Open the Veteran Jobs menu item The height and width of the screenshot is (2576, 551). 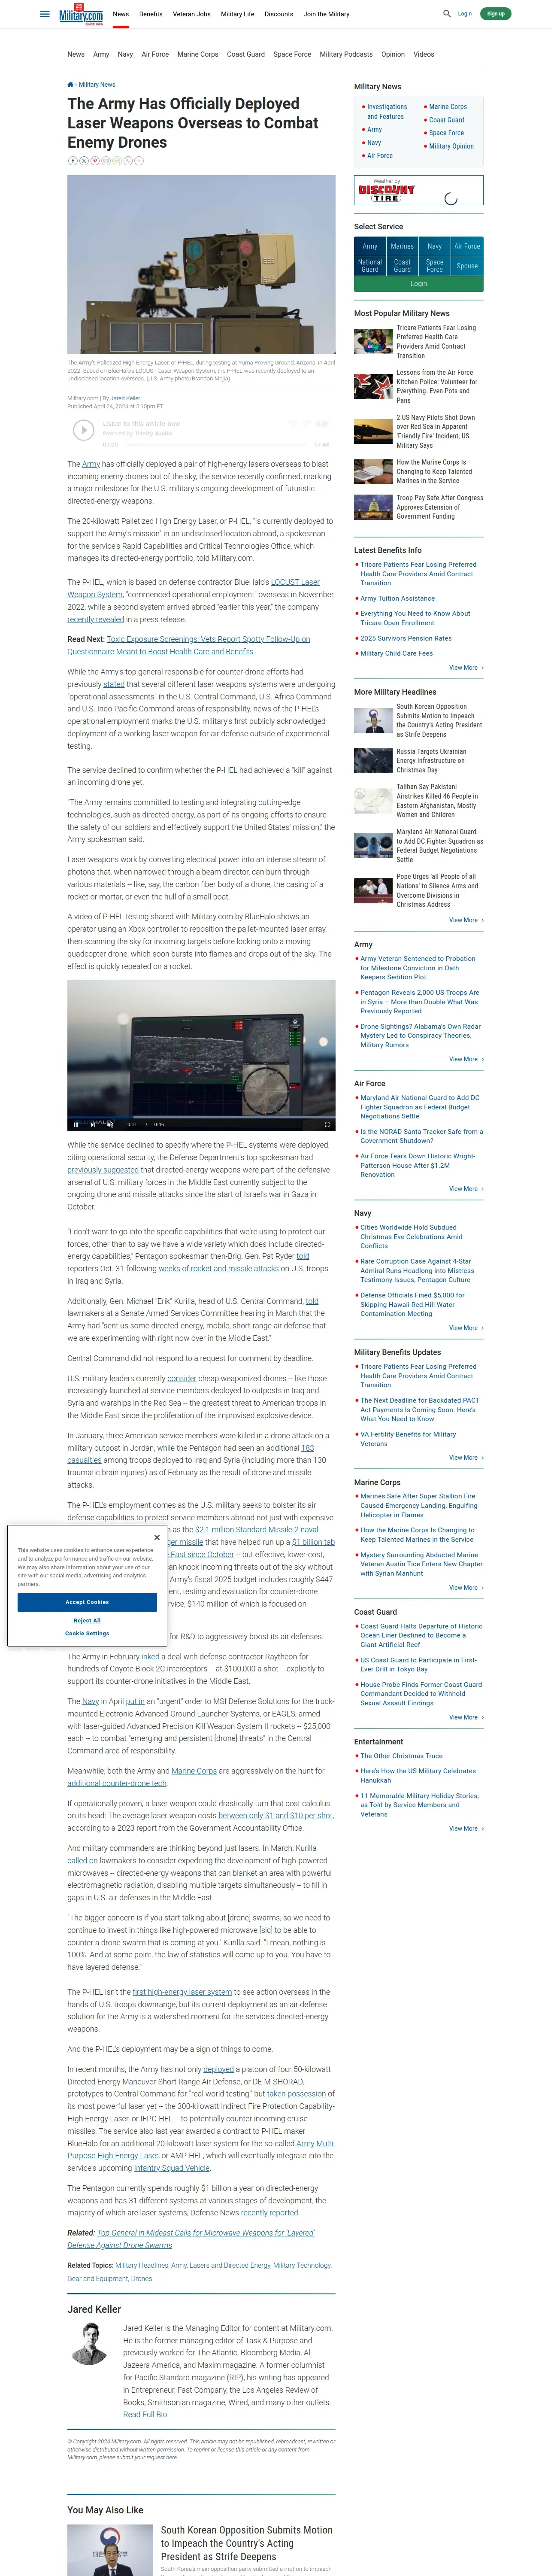[x=192, y=14]
